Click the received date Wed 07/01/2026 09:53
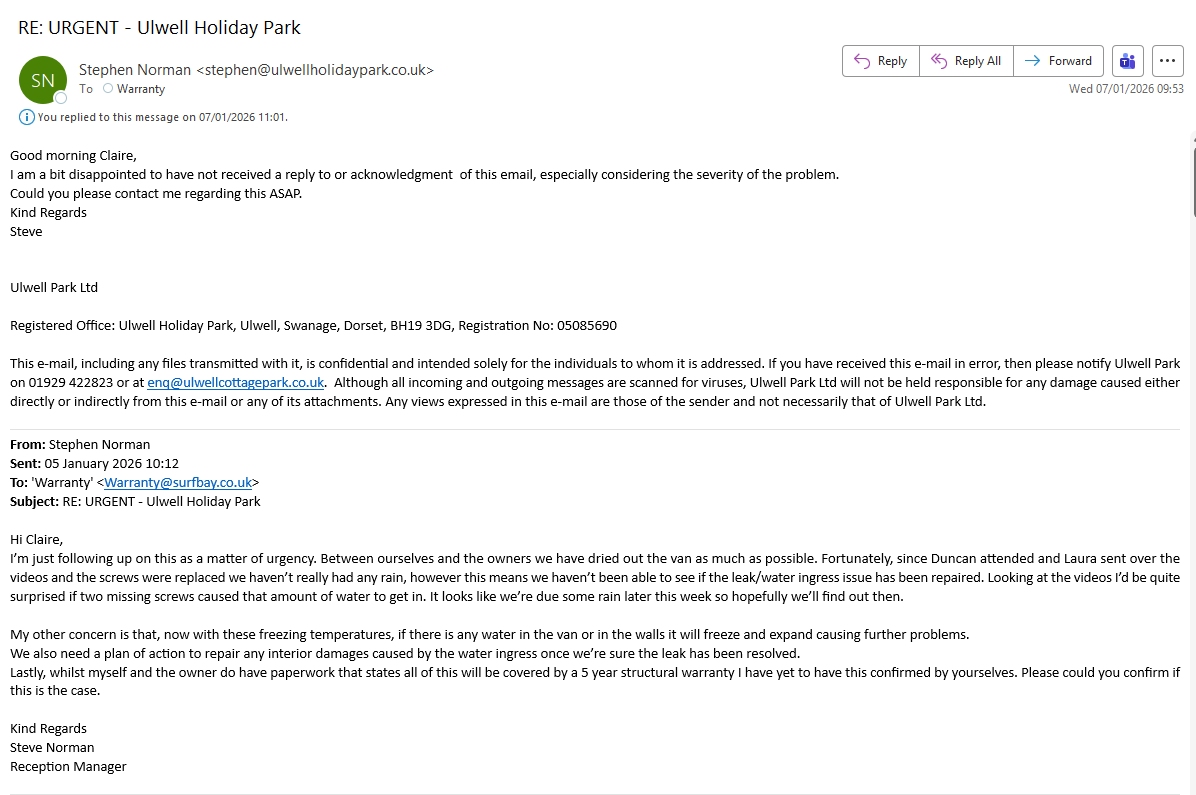Image resolution: width=1196 pixels, height=795 pixels. (x=1126, y=89)
